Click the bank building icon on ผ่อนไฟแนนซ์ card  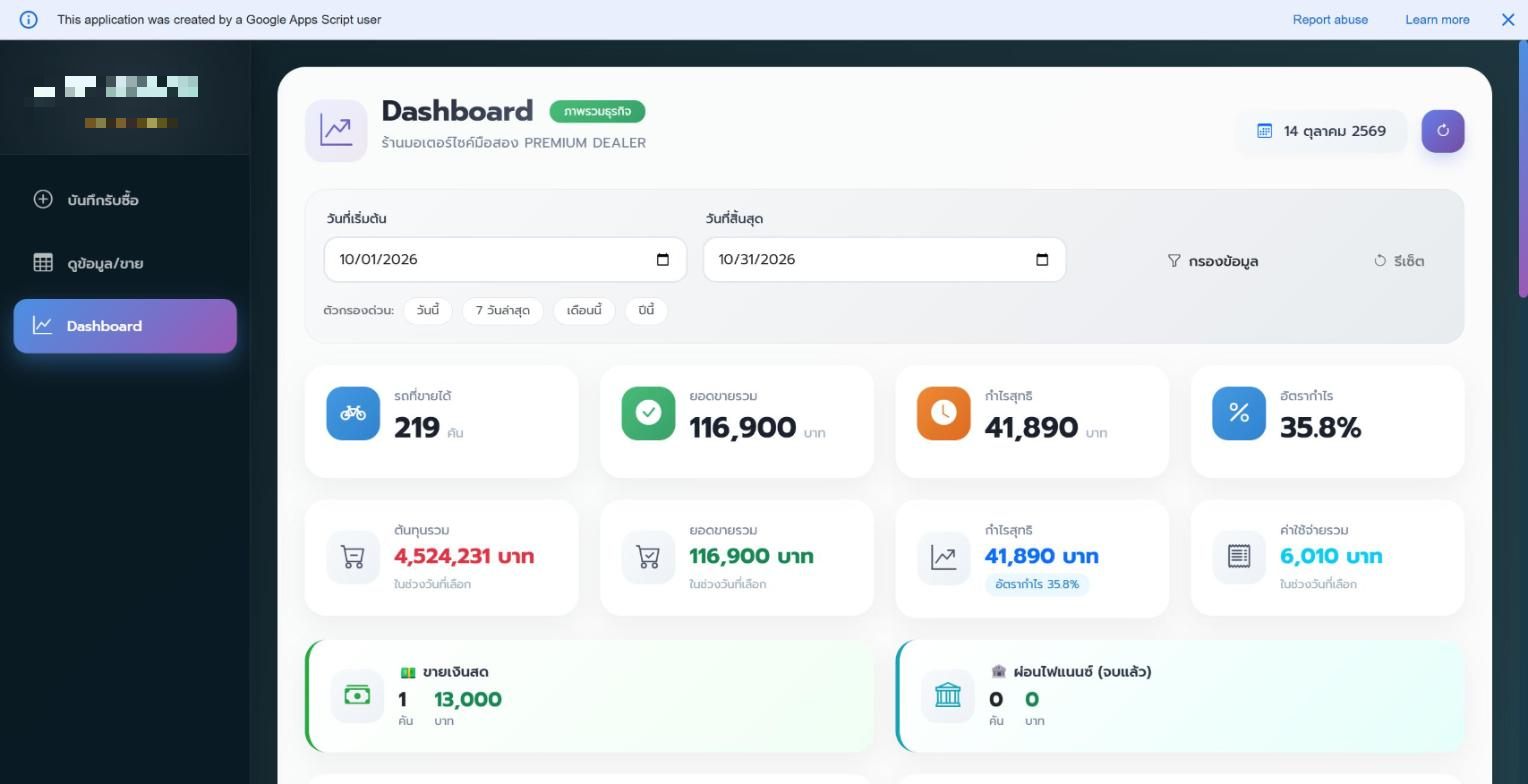[x=947, y=695]
